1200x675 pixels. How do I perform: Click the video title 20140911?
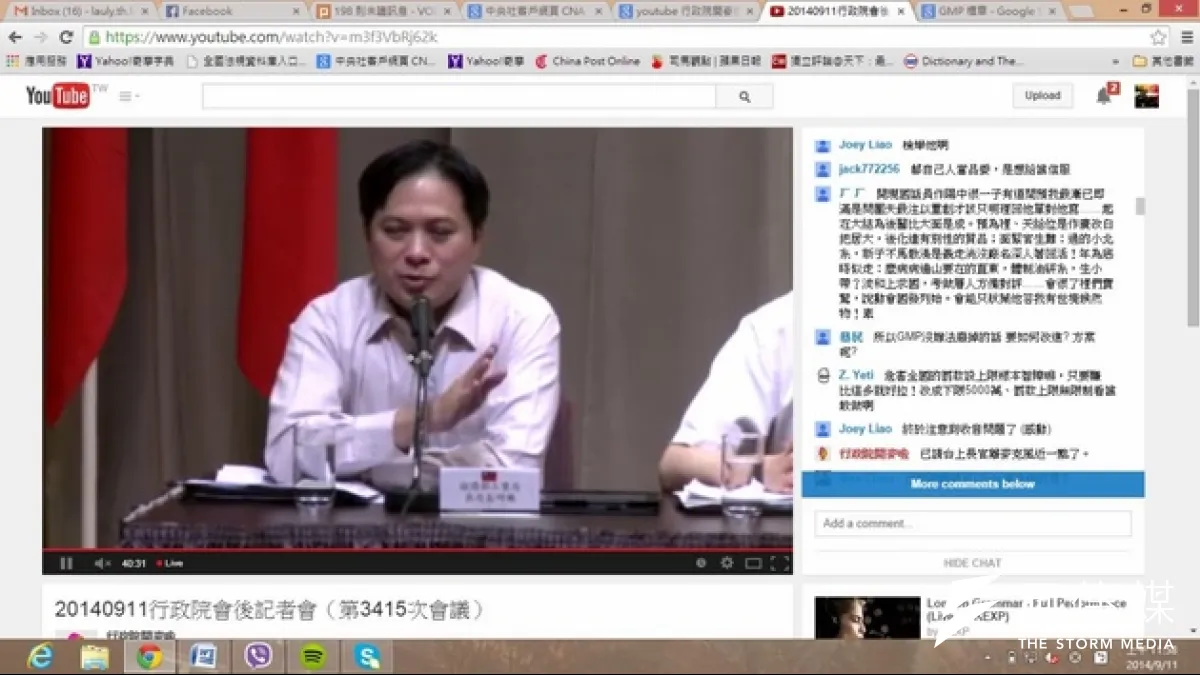point(269,609)
